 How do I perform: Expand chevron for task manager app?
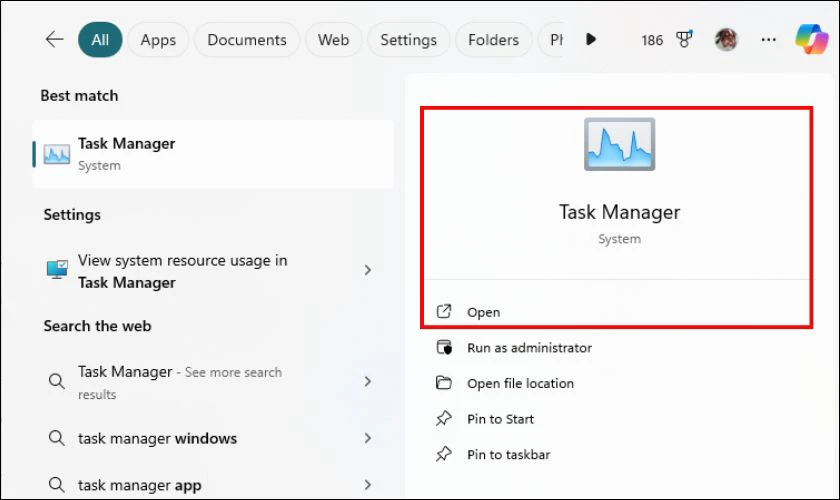[368, 484]
